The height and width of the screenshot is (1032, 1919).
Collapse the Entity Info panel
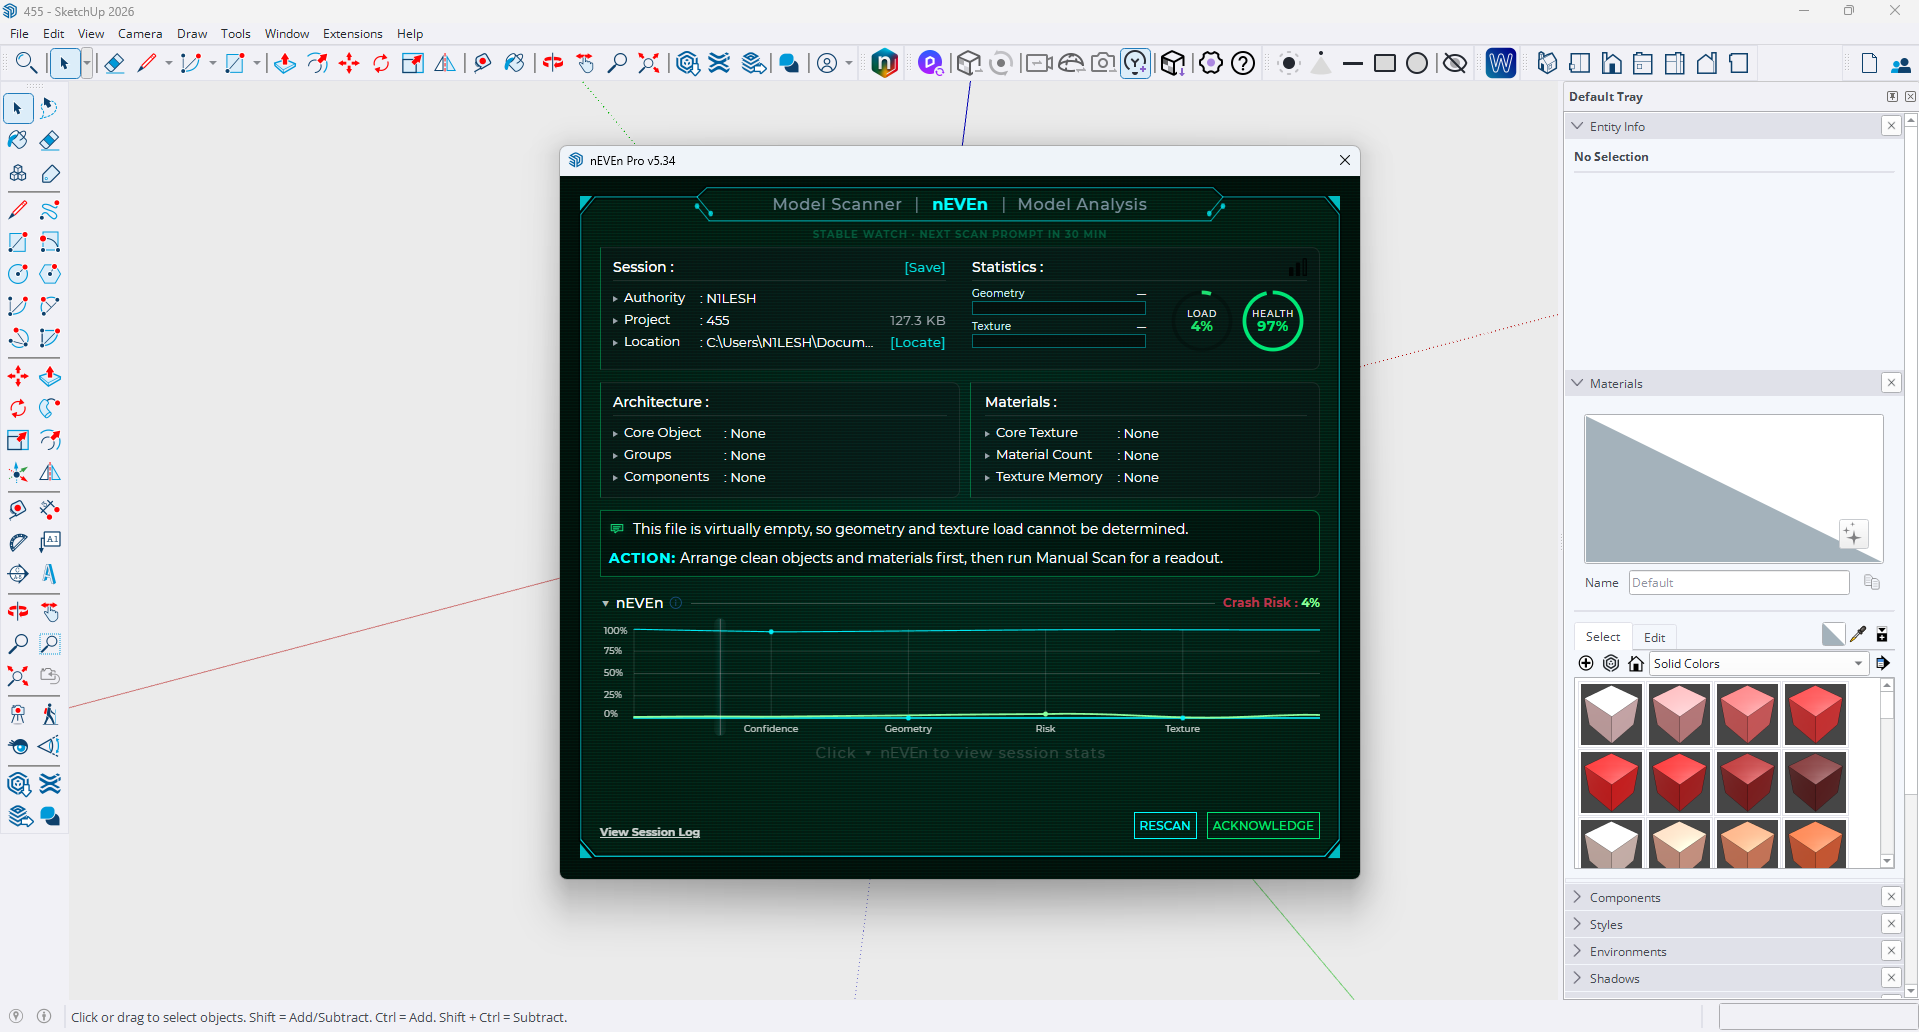coord(1578,126)
